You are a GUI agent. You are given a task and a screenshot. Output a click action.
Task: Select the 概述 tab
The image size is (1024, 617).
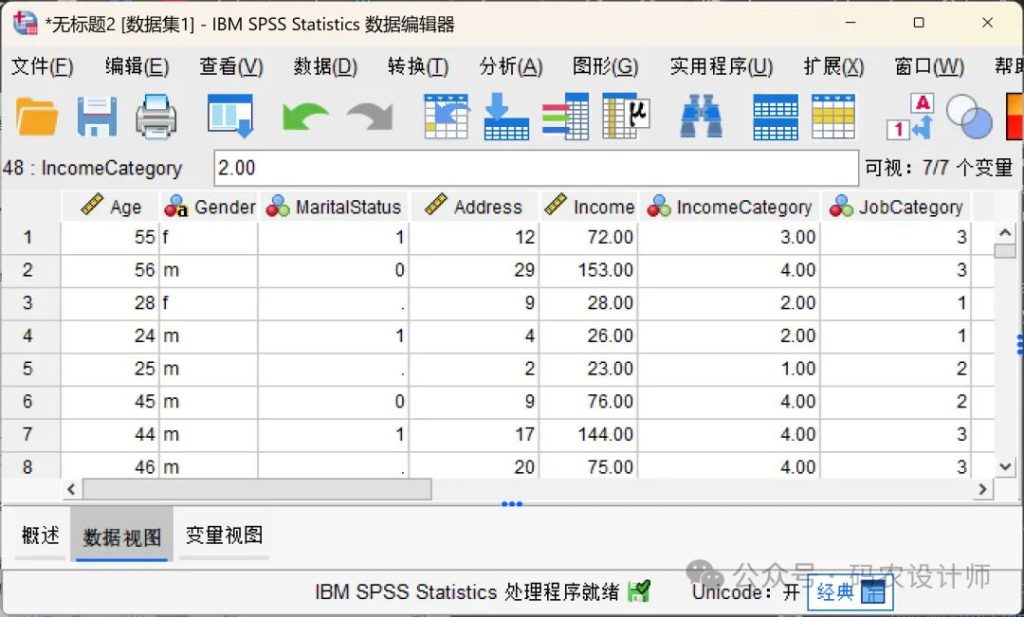point(41,535)
